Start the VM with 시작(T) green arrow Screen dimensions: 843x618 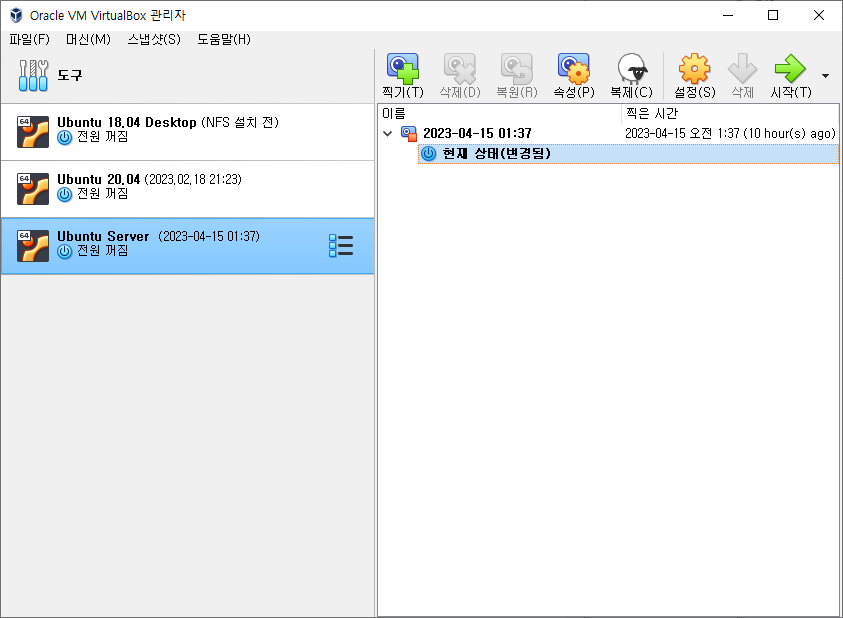(x=790, y=76)
